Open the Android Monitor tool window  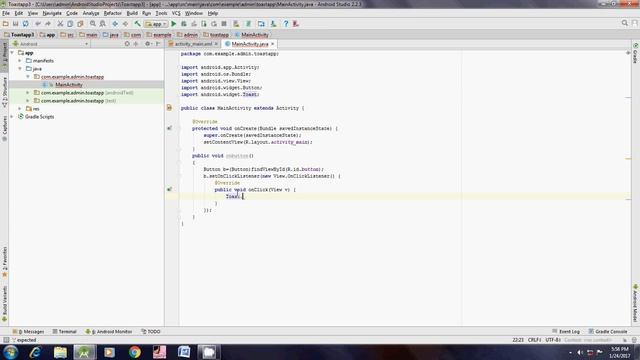(109, 331)
